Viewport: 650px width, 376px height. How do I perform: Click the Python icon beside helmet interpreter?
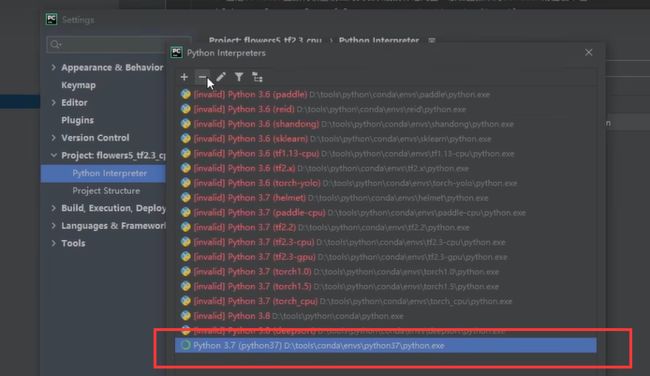(185, 198)
